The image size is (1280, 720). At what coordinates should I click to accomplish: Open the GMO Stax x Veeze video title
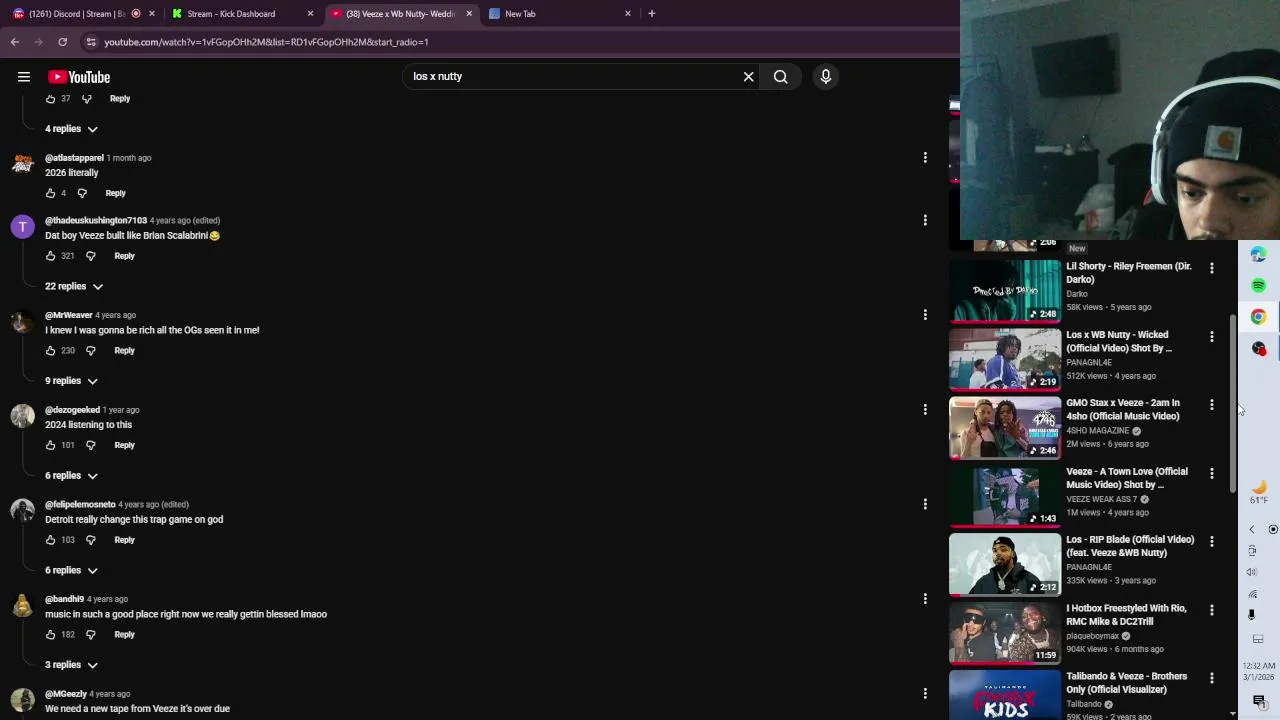click(1123, 410)
